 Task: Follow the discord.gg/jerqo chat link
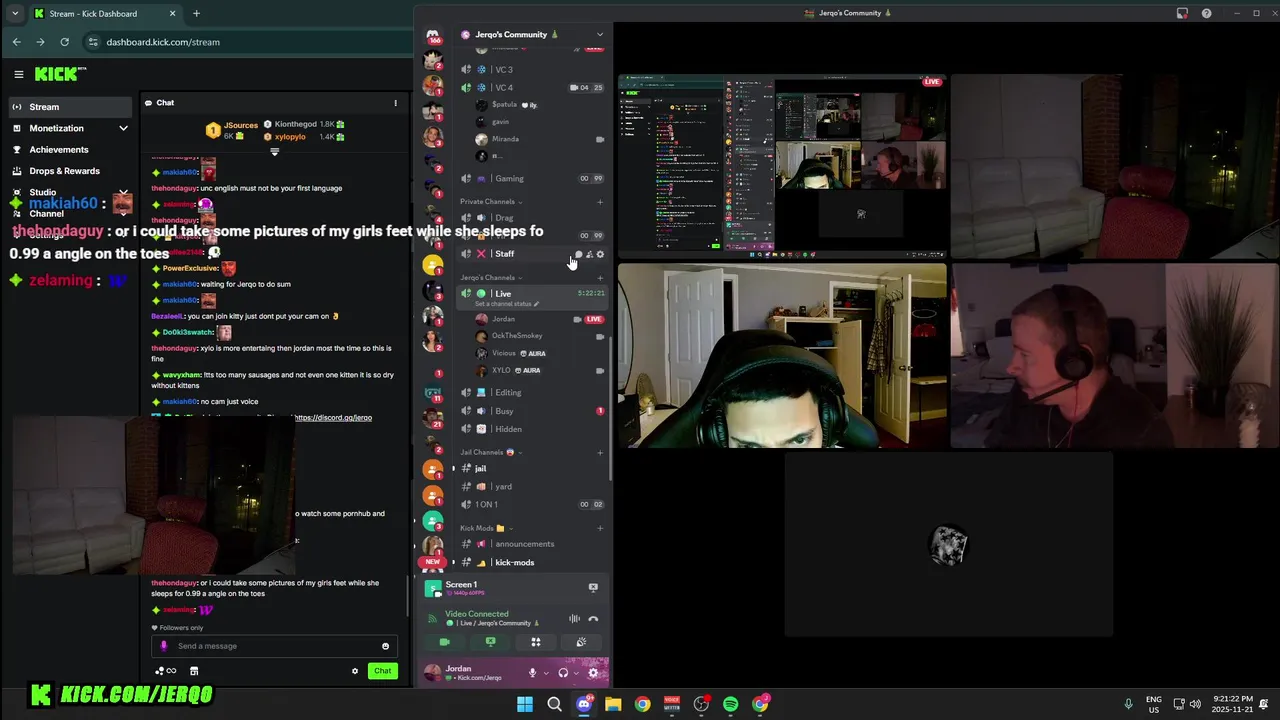[333, 417]
